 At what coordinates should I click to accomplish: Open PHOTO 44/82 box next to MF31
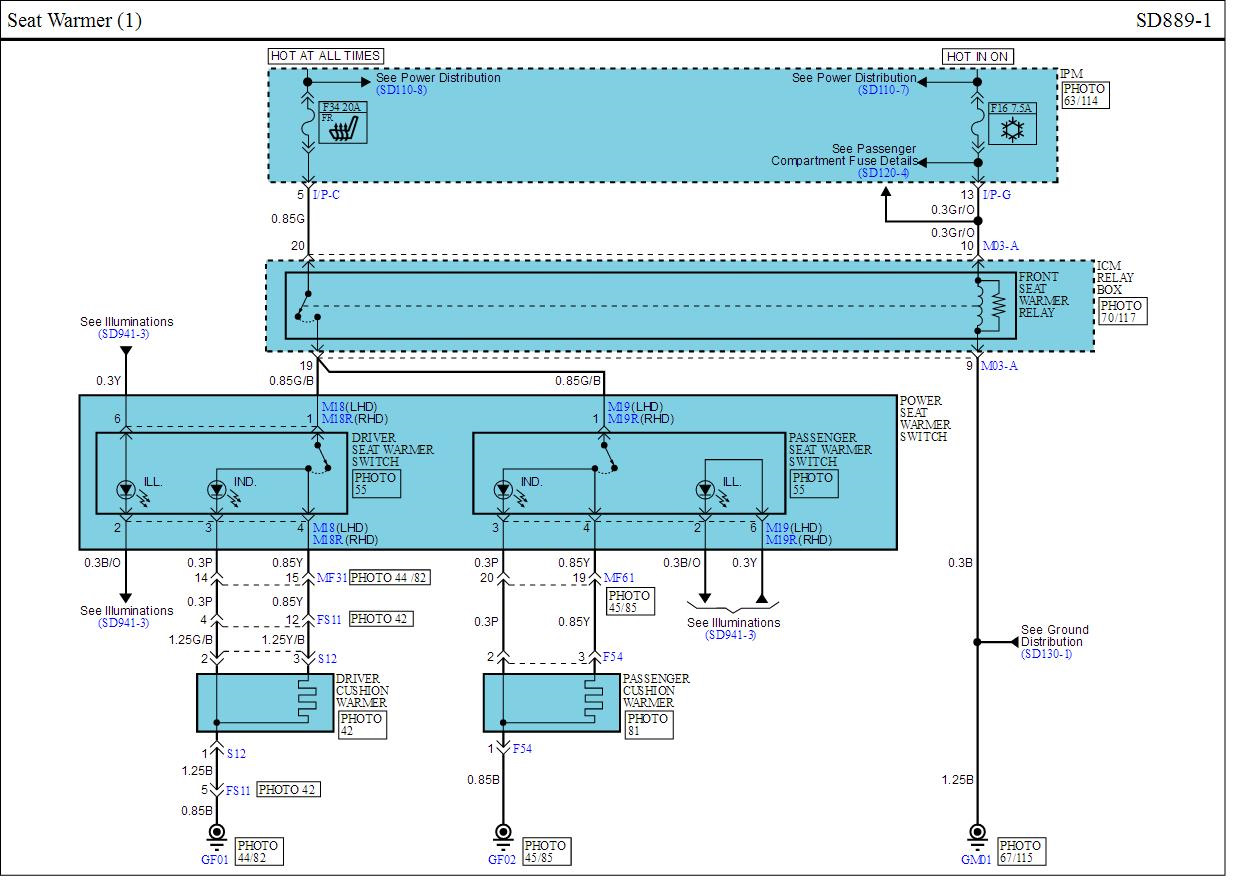point(389,578)
